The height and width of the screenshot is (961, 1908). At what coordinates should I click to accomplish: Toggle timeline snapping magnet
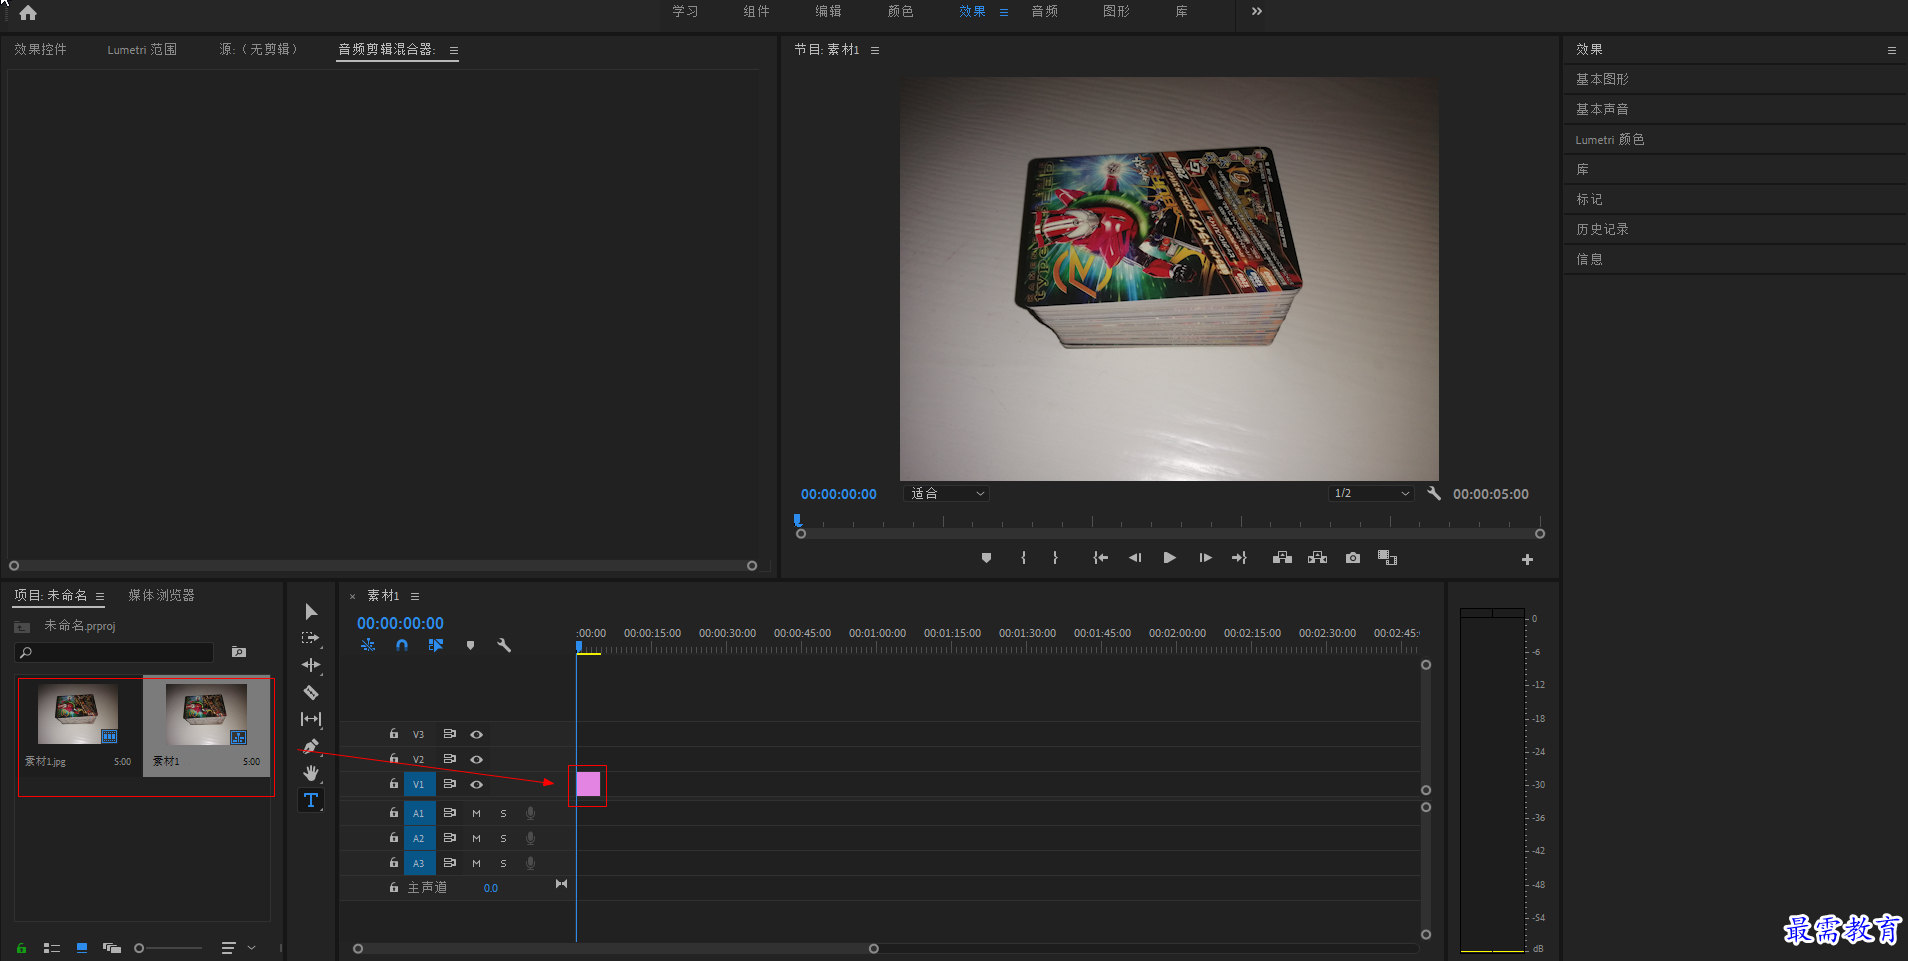point(402,646)
